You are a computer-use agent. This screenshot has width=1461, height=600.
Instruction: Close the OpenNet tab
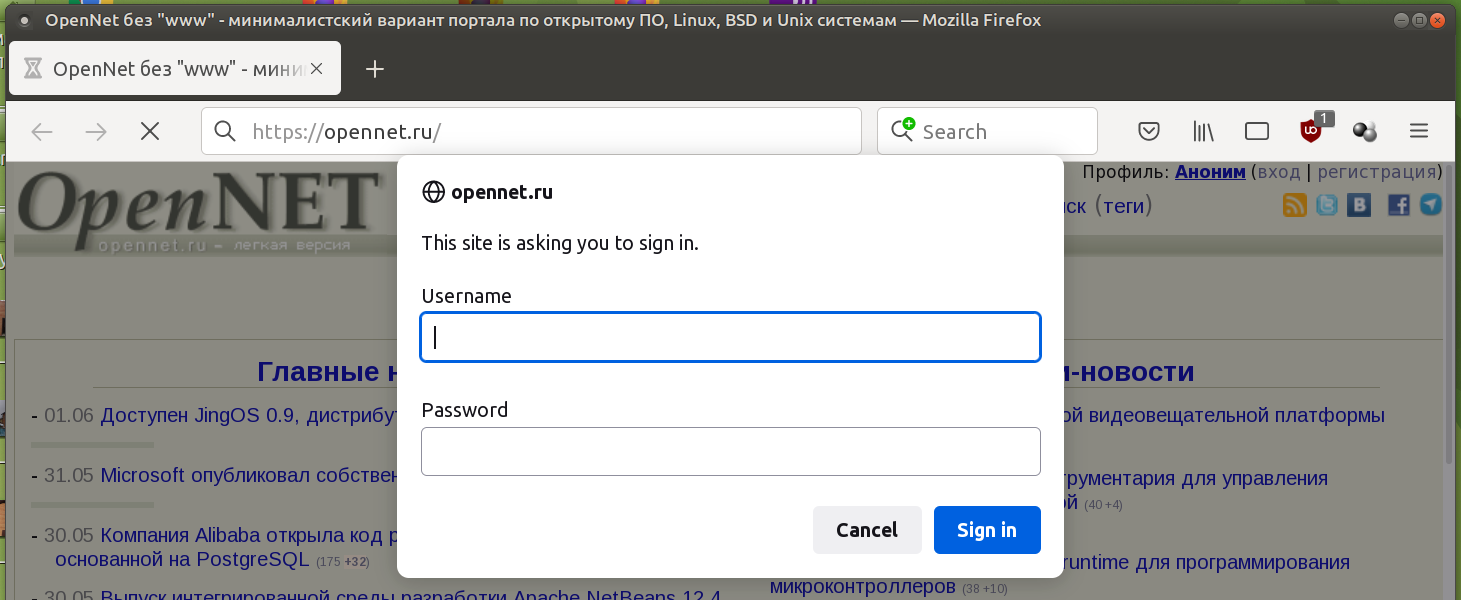point(317,69)
